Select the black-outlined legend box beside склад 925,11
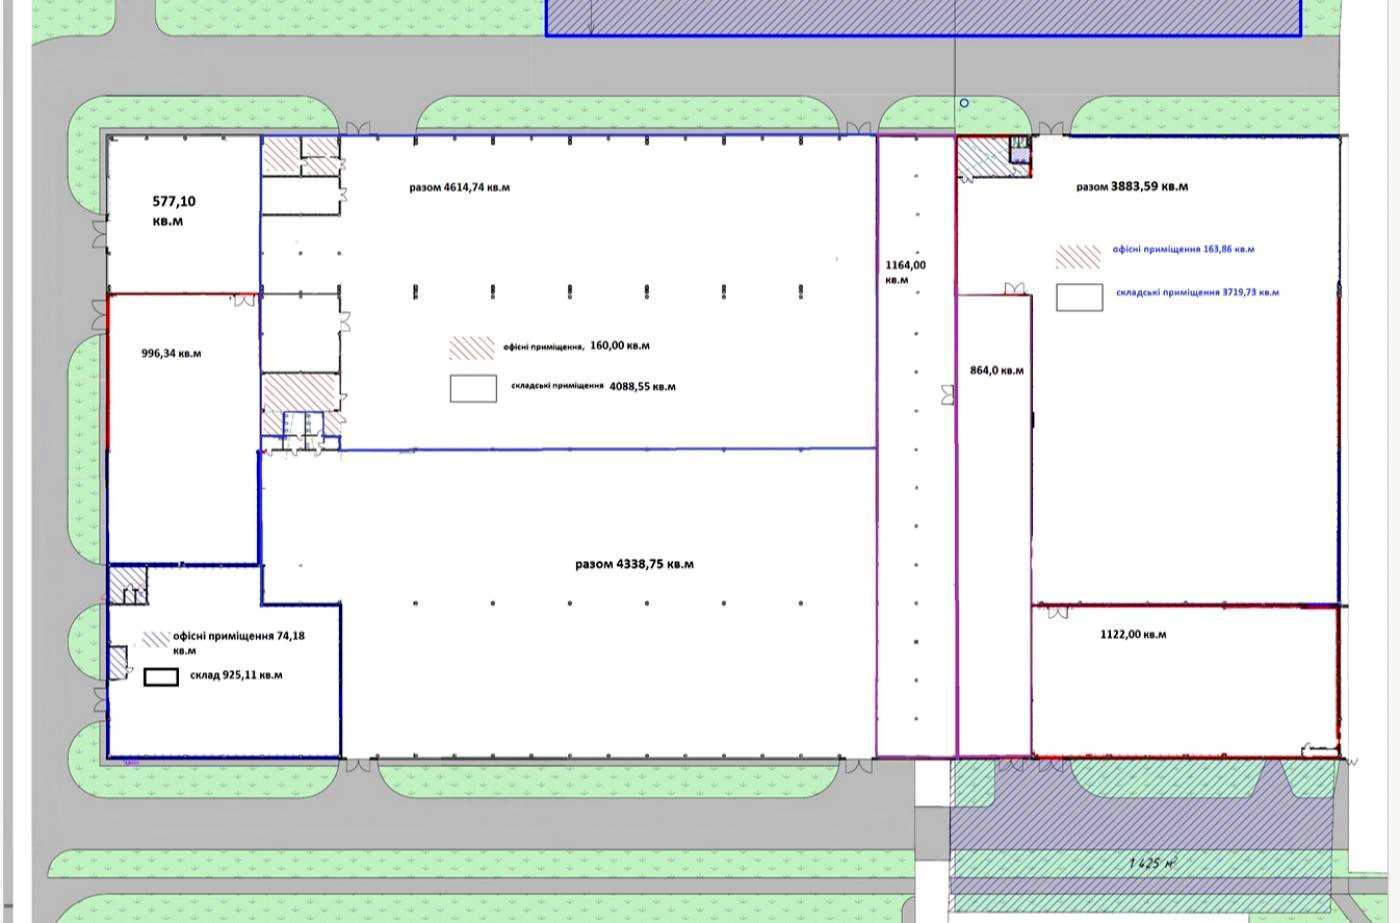The image size is (1400, 923). [x=161, y=677]
